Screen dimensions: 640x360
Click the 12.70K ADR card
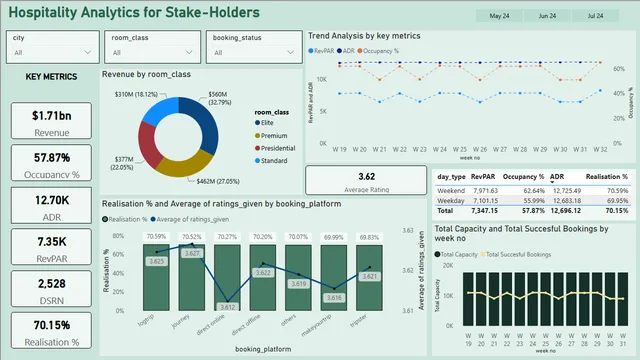click(x=51, y=205)
